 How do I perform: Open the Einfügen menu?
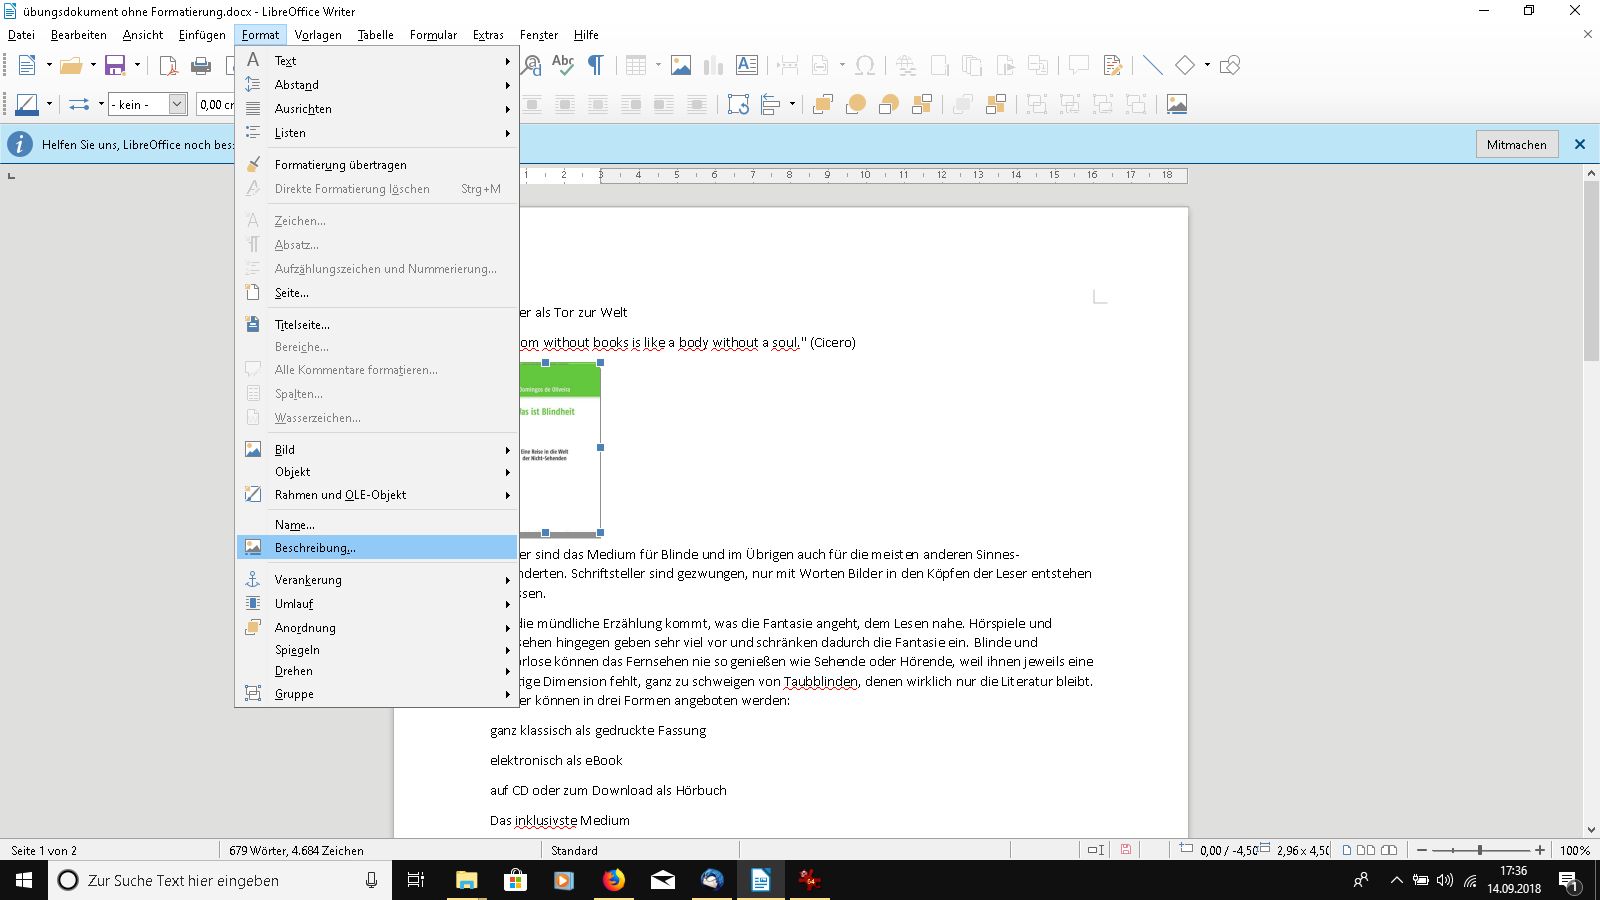(x=202, y=35)
